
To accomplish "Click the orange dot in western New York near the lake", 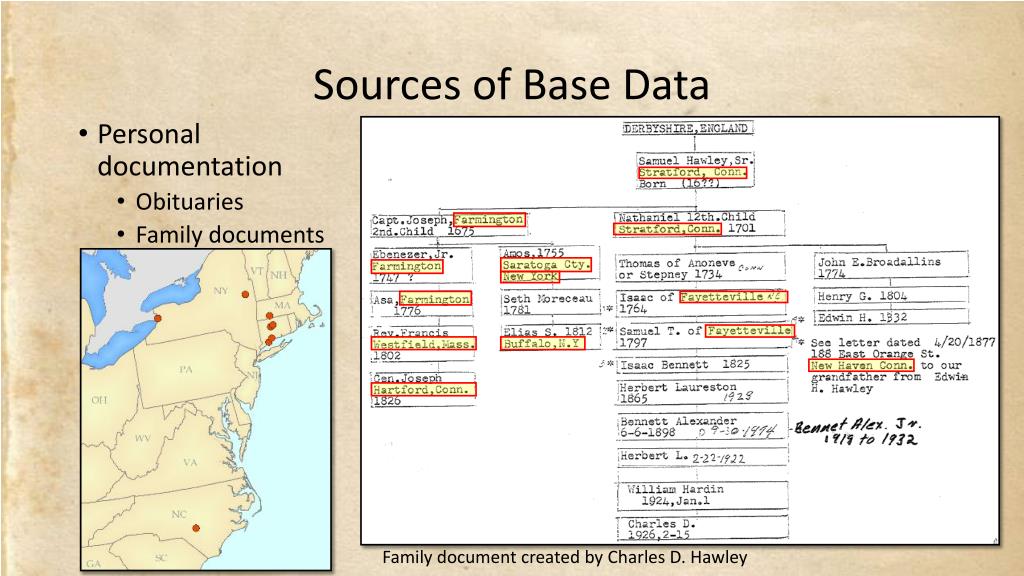I will point(157,318).
